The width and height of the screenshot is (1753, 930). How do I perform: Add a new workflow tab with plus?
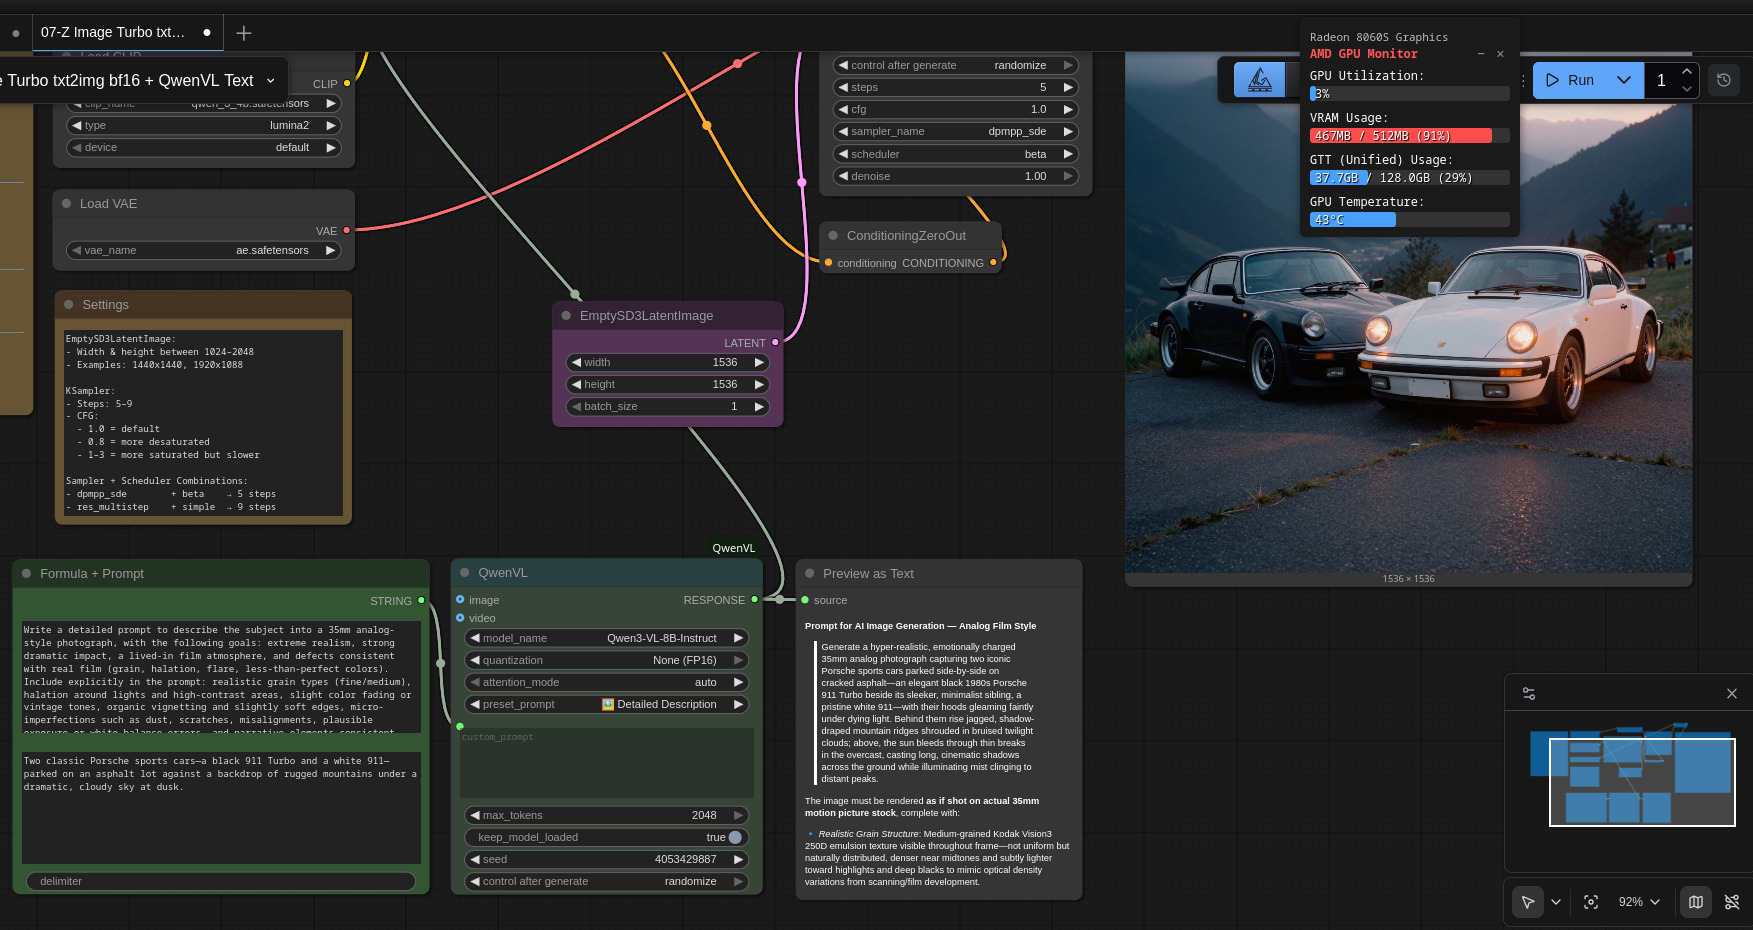pos(243,33)
